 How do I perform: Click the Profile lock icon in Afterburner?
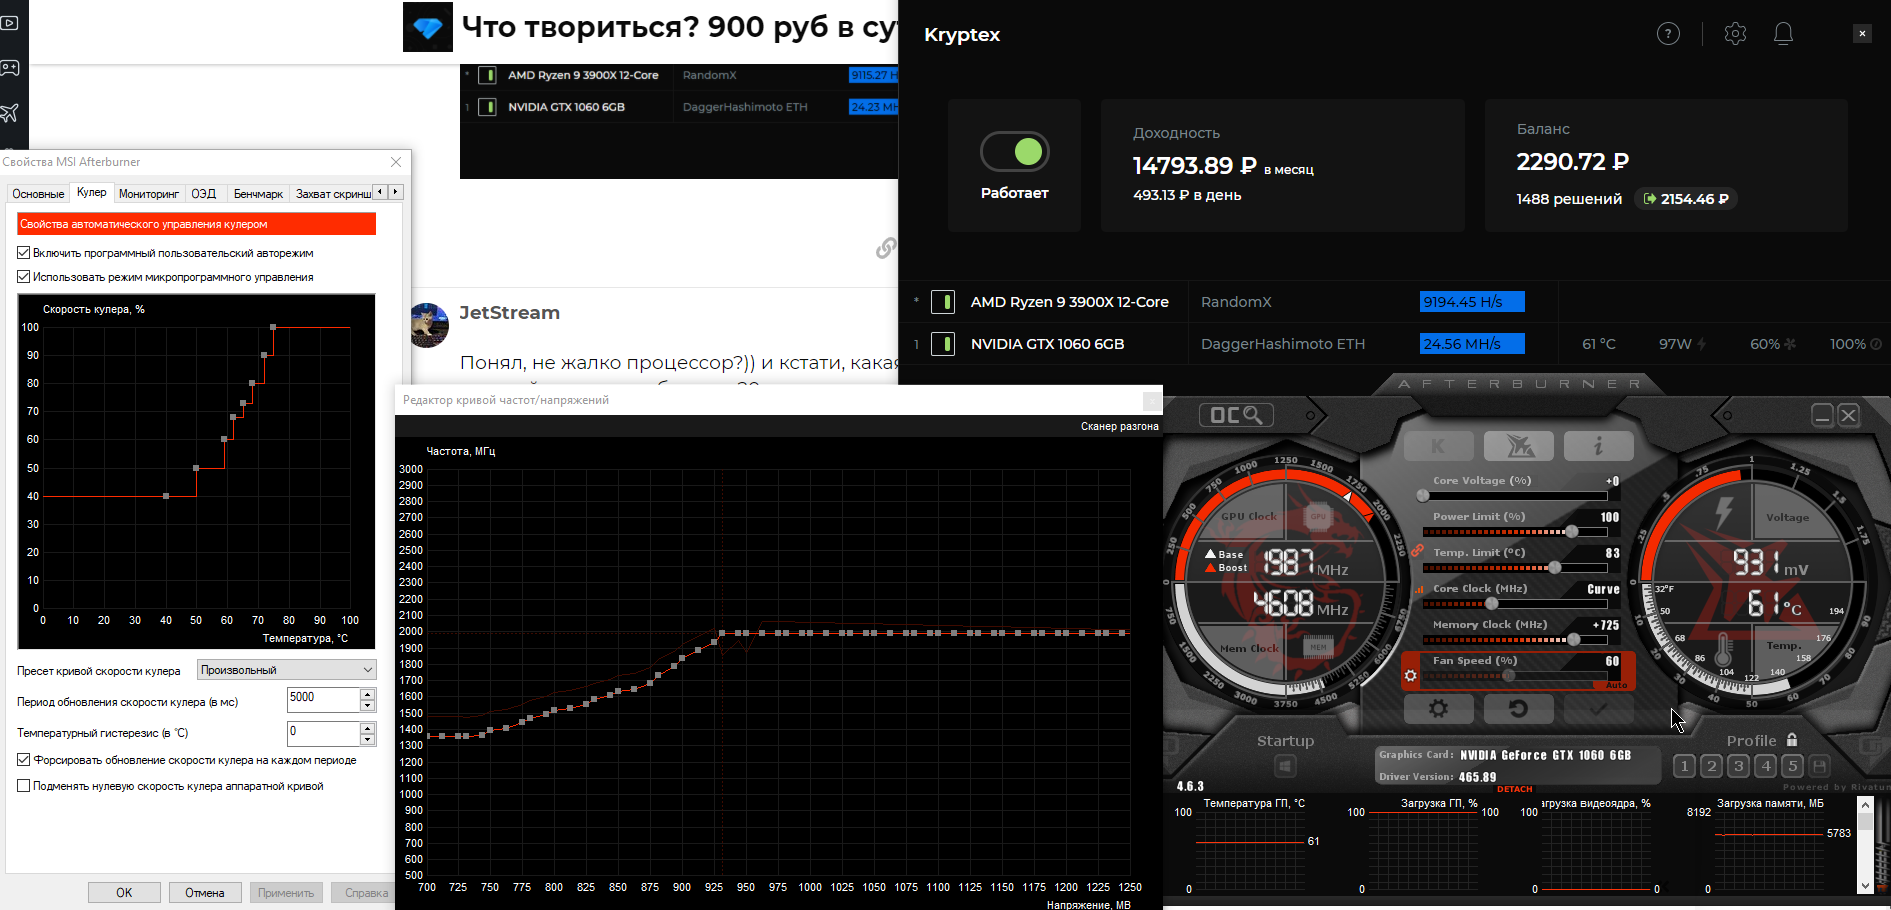[1792, 740]
